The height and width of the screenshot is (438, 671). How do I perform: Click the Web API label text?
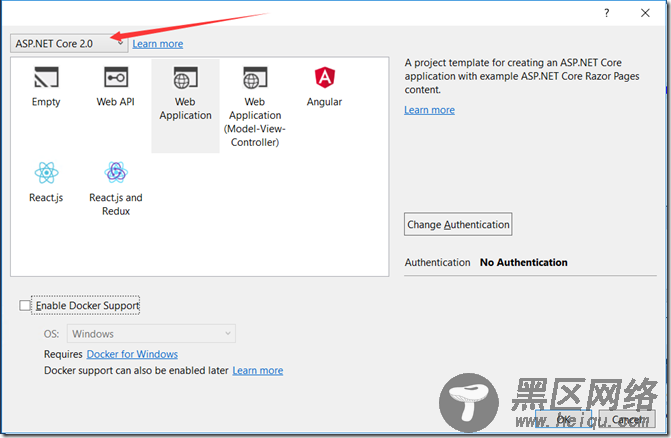(x=116, y=102)
